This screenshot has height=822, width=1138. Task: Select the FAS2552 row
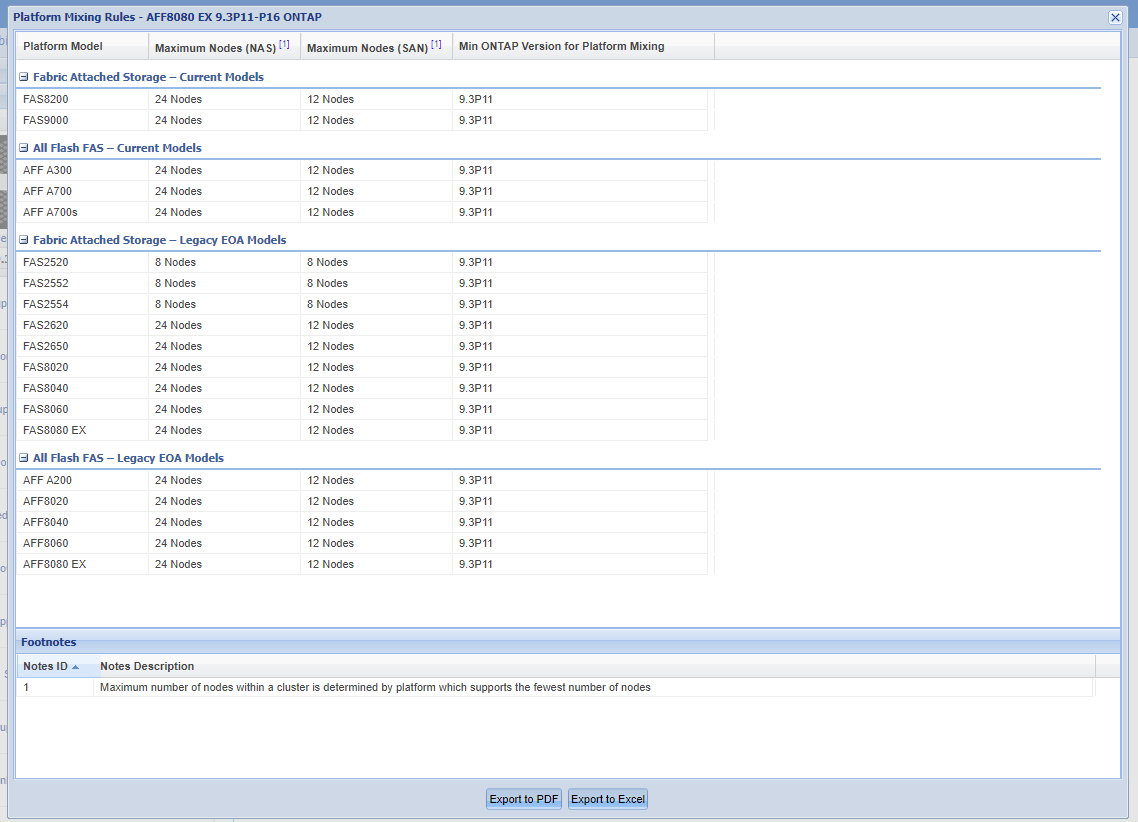(x=361, y=284)
